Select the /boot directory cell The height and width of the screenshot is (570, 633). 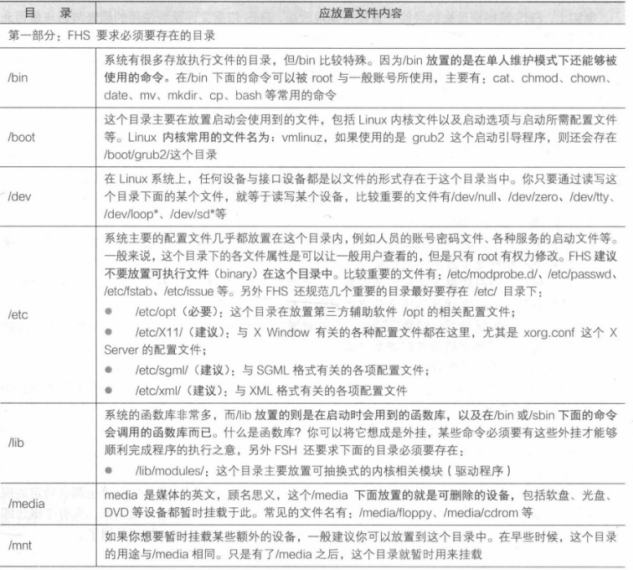[48, 137]
